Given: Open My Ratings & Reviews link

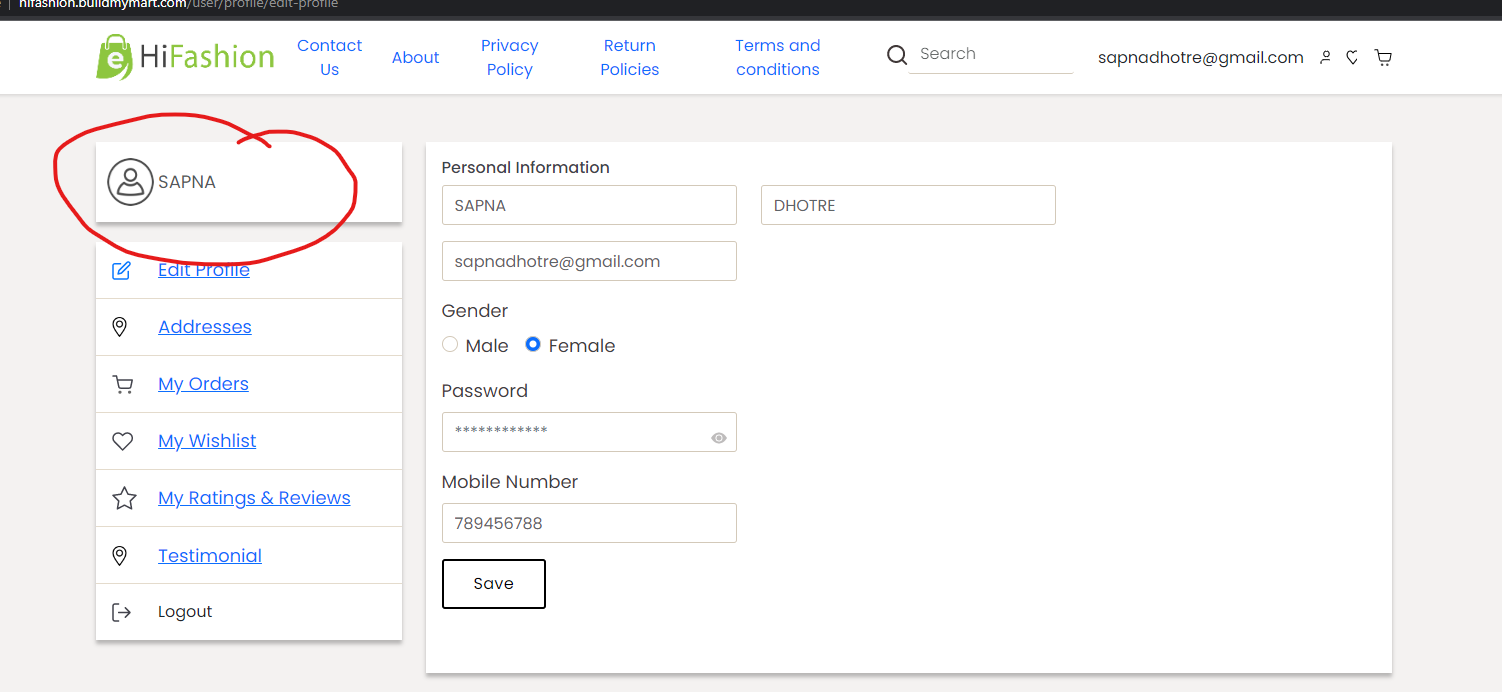Looking at the screenshot, I should [x=254, y=498].
